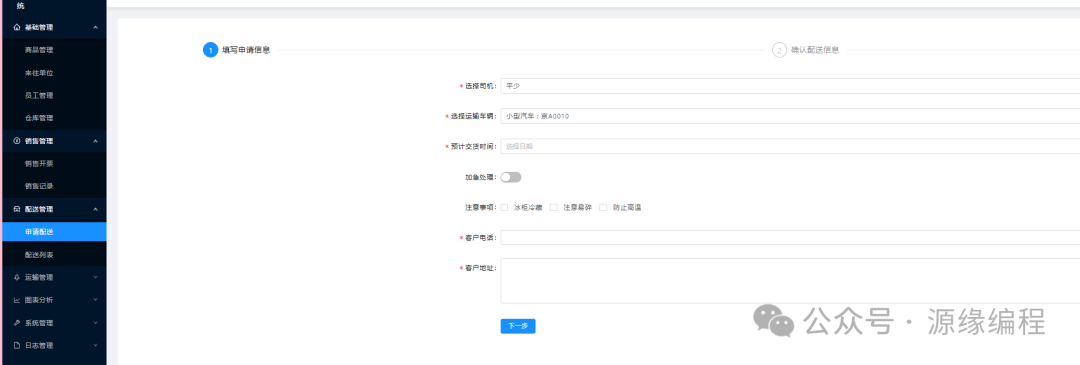Click the 注意事项 field label
The height and width of the screenshot is (365, 1080).
[480, 207]
